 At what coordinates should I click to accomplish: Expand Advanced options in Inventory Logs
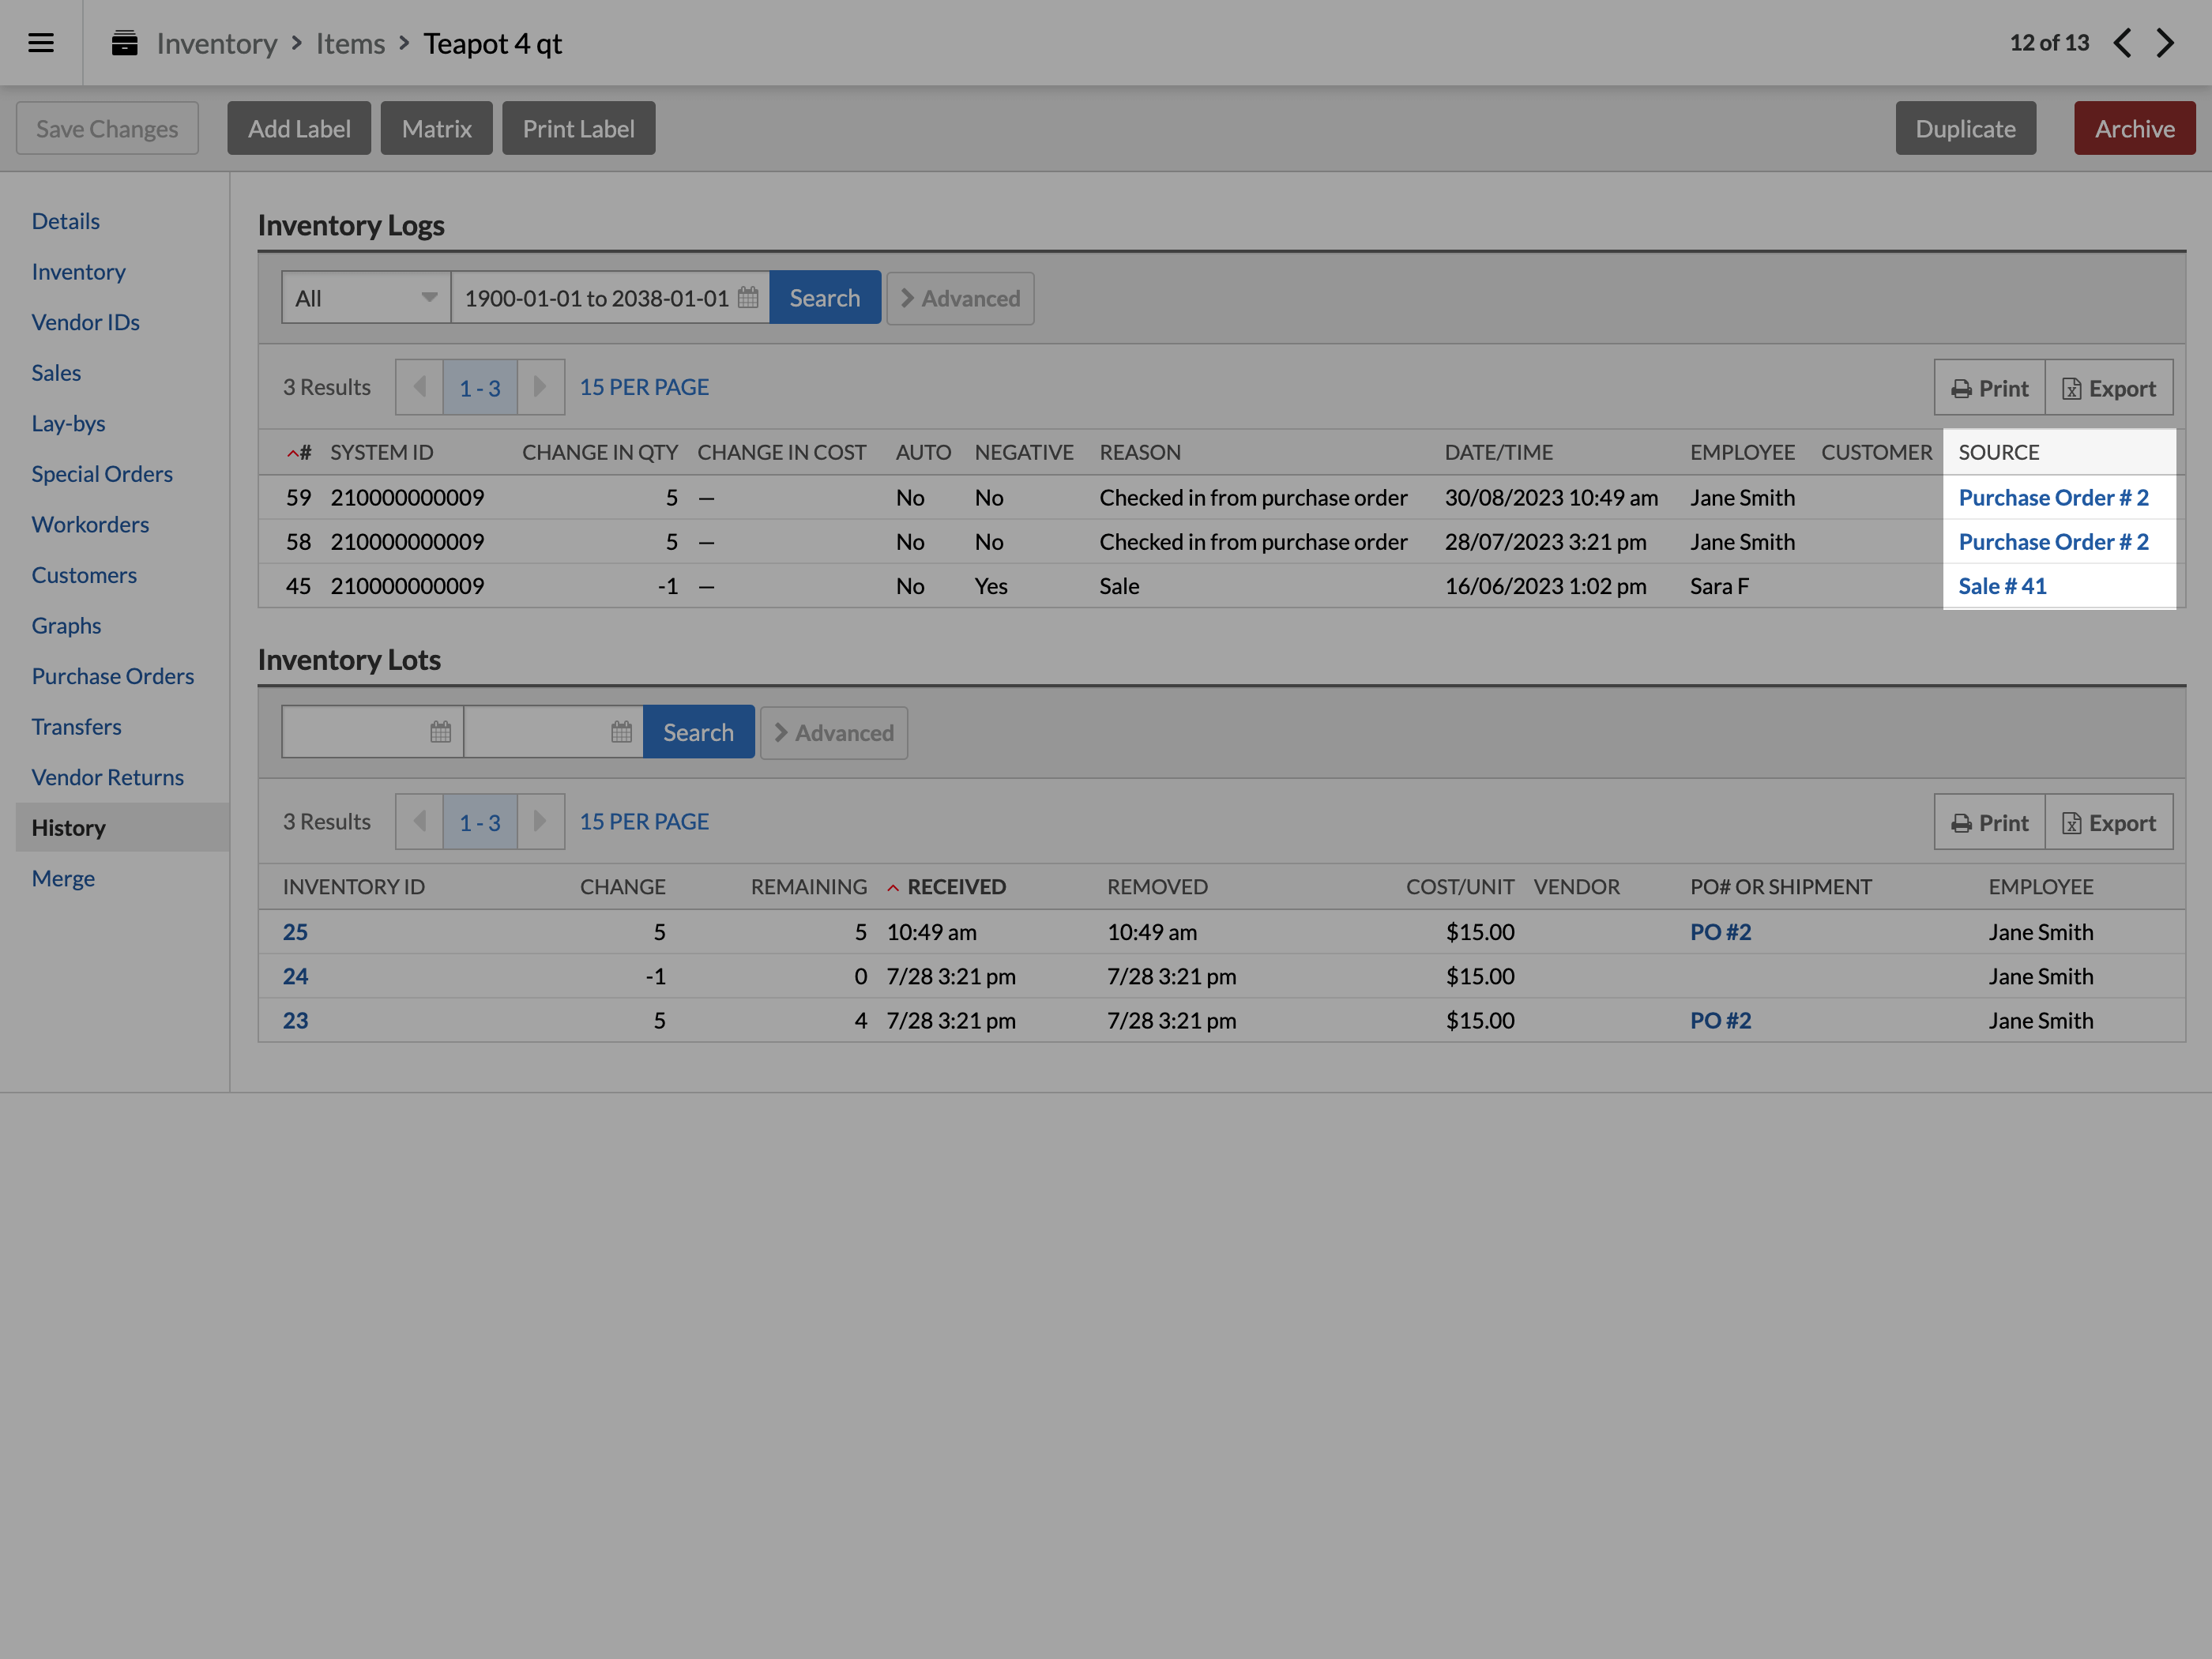[960, 298]
